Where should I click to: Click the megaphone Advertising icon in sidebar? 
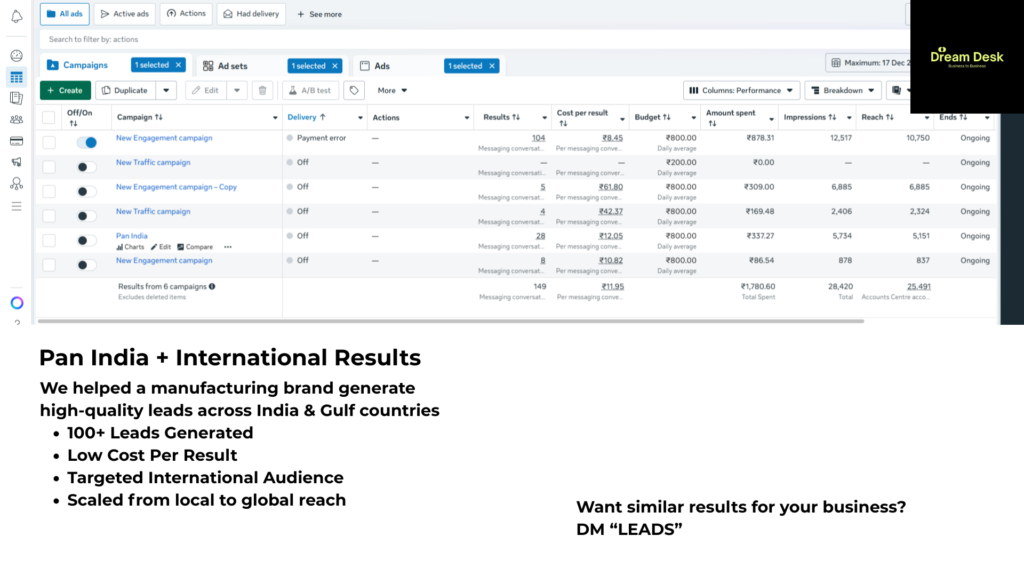click(x=16, y=162)
